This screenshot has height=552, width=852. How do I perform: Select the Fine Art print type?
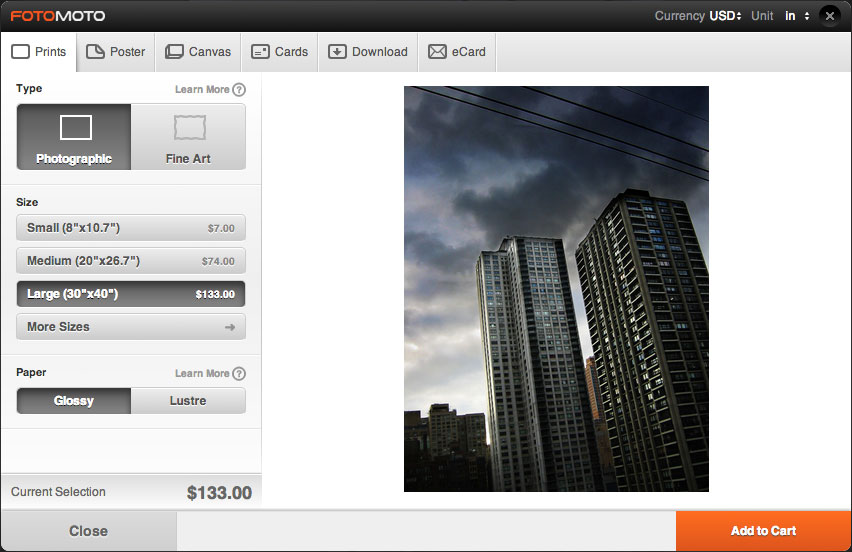pyautogui.click(x=188, y=137)
